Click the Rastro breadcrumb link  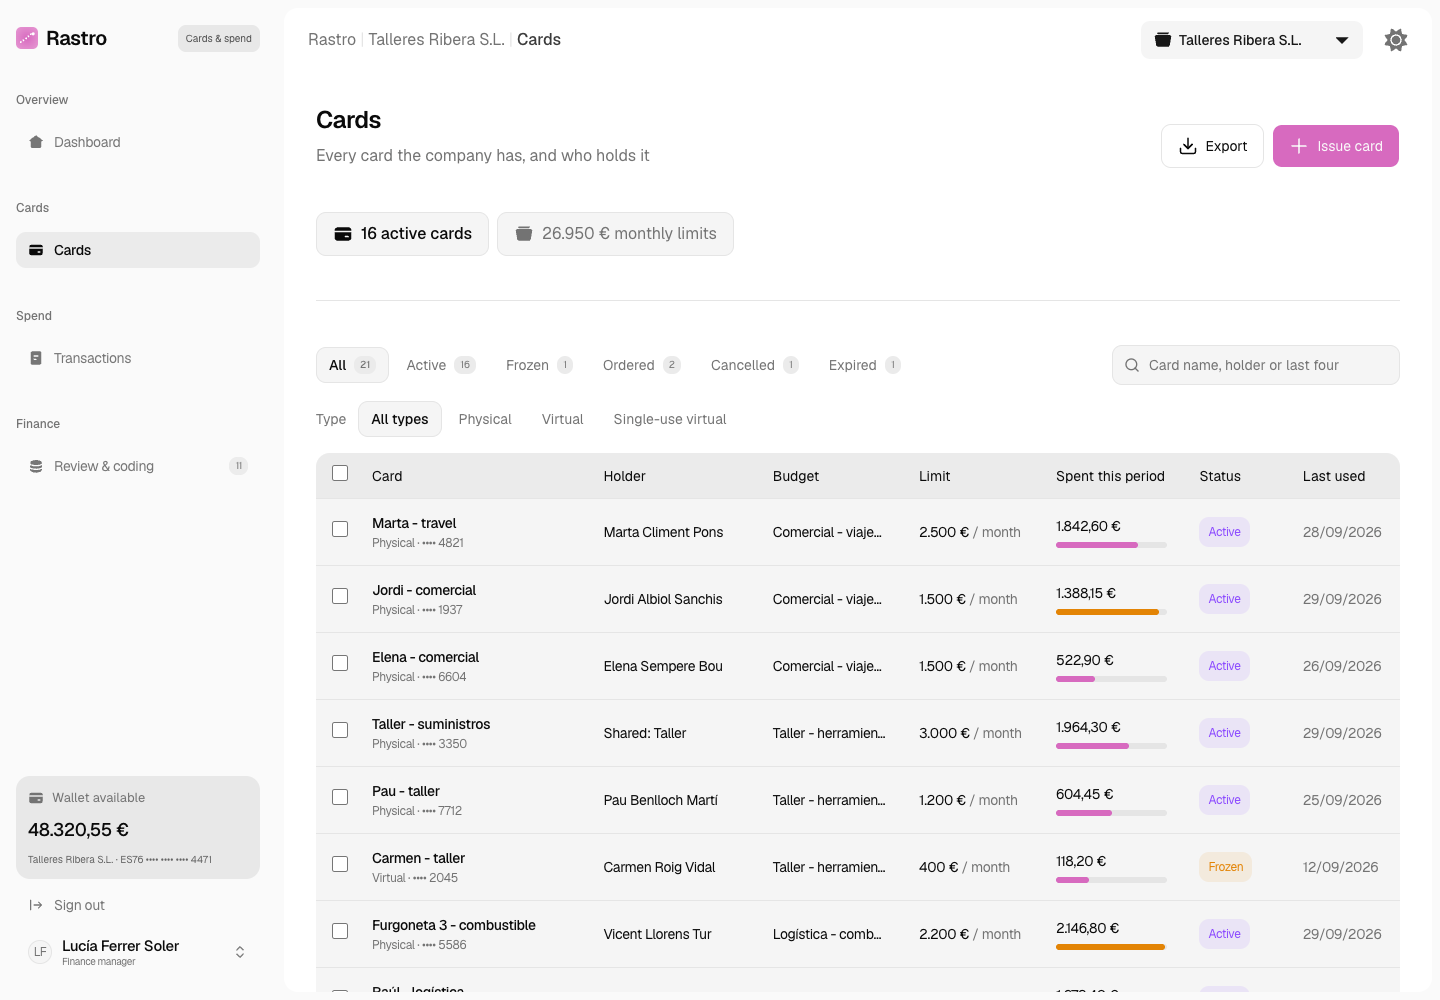click(x=332, y=40)
